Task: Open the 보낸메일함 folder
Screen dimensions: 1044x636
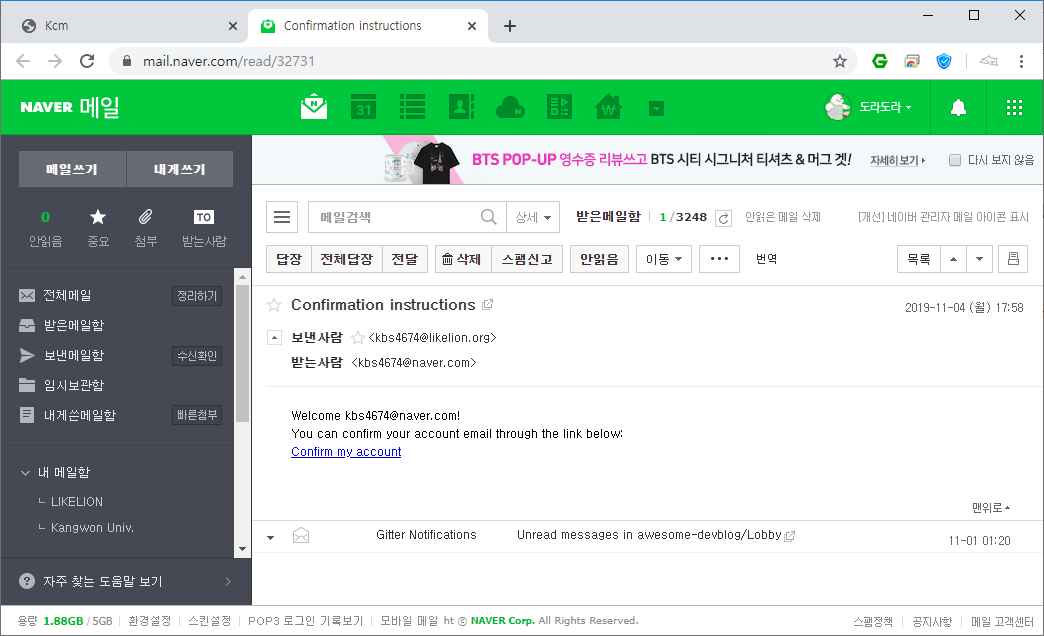Action: [x=73, y=355]
